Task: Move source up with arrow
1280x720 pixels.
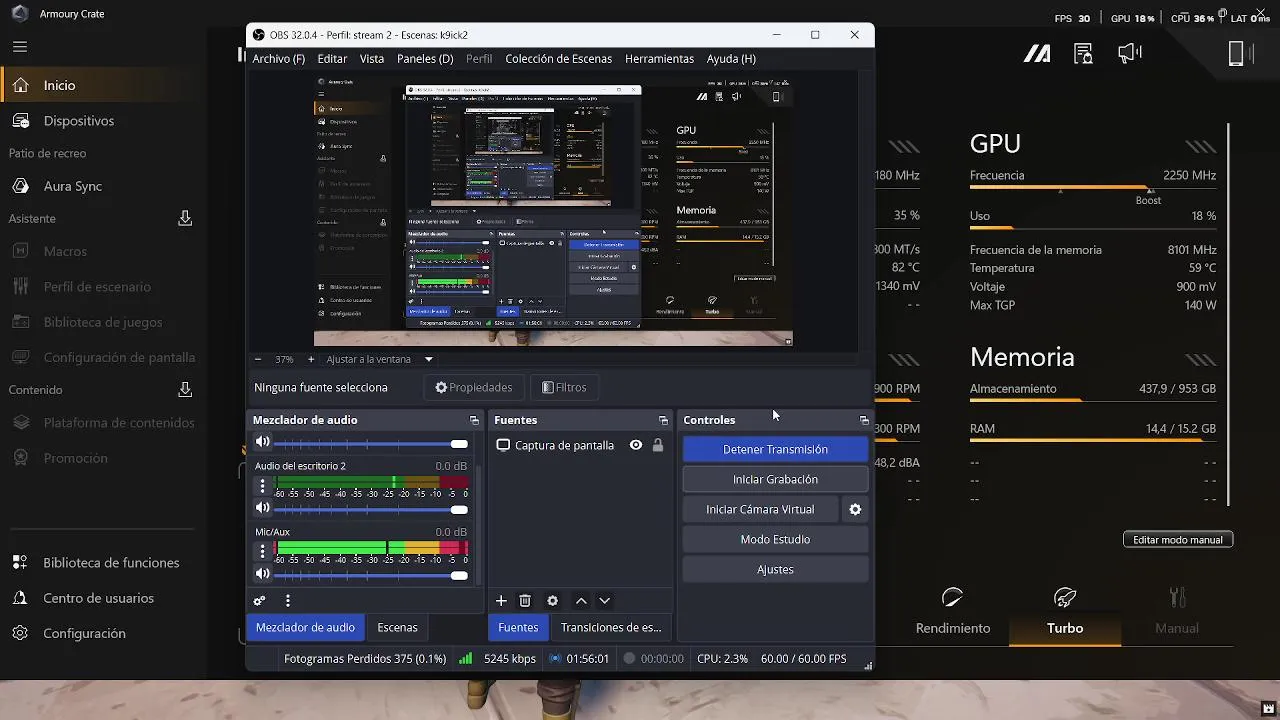Action: 581,601
